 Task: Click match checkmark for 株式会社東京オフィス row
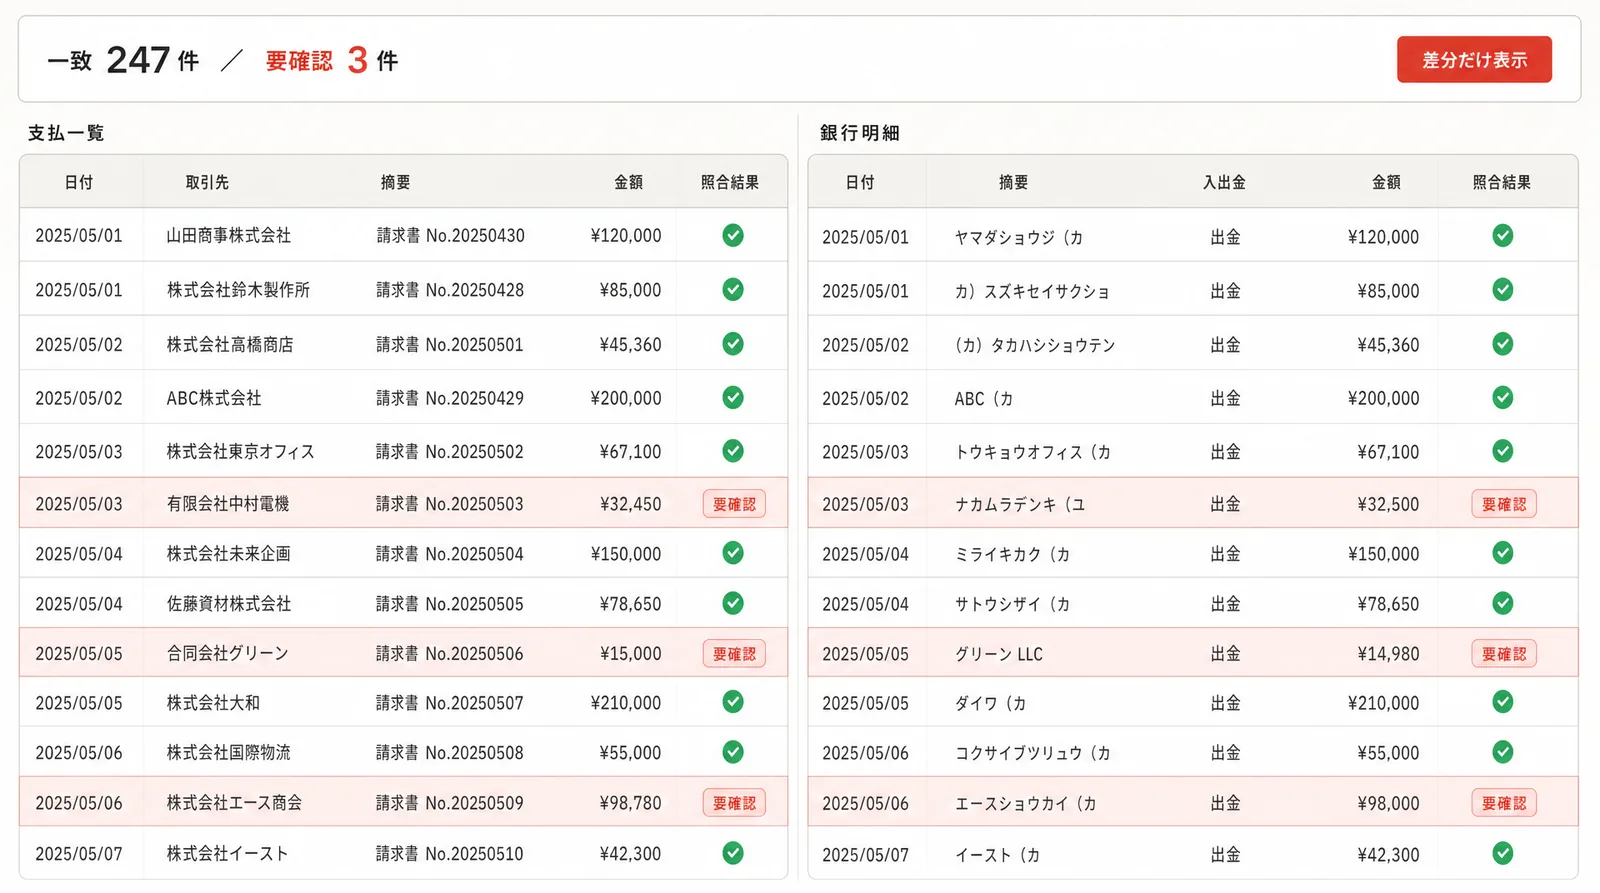[x=733, y=451]
